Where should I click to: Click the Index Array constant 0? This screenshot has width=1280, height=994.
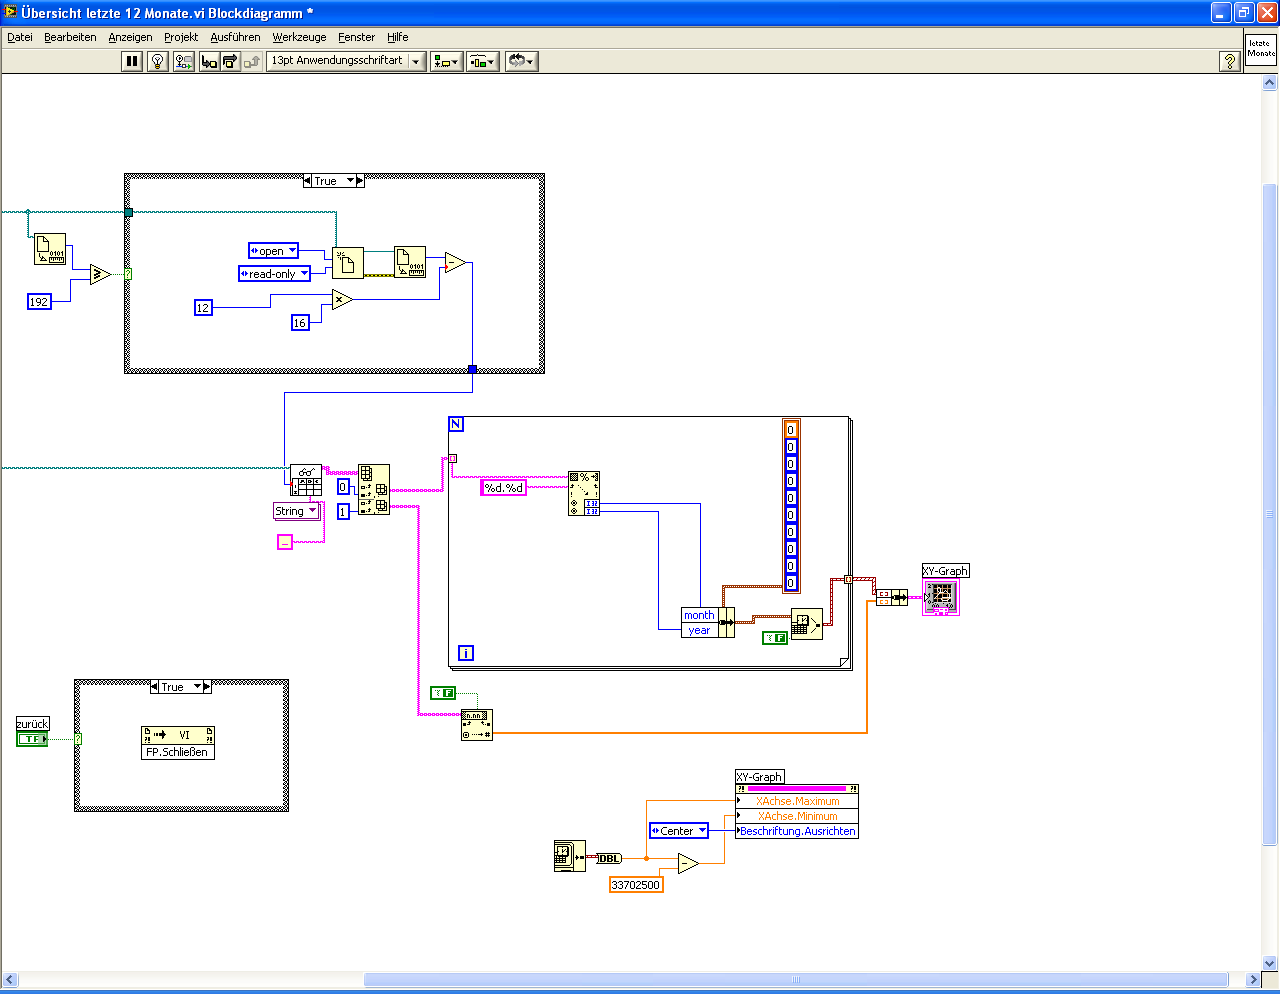[343, 488]
